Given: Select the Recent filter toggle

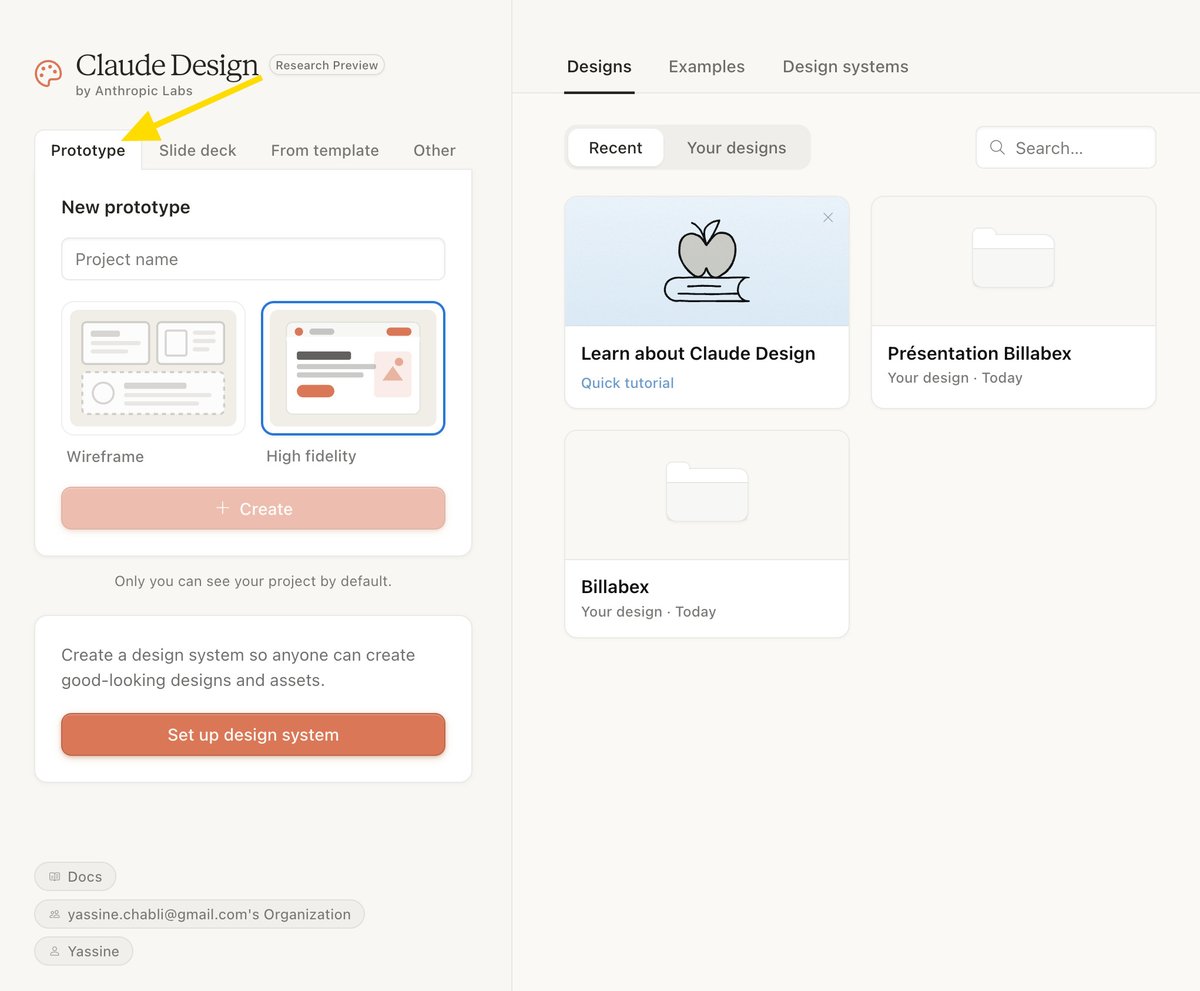Looking at the screenshot, I should 615,148.
